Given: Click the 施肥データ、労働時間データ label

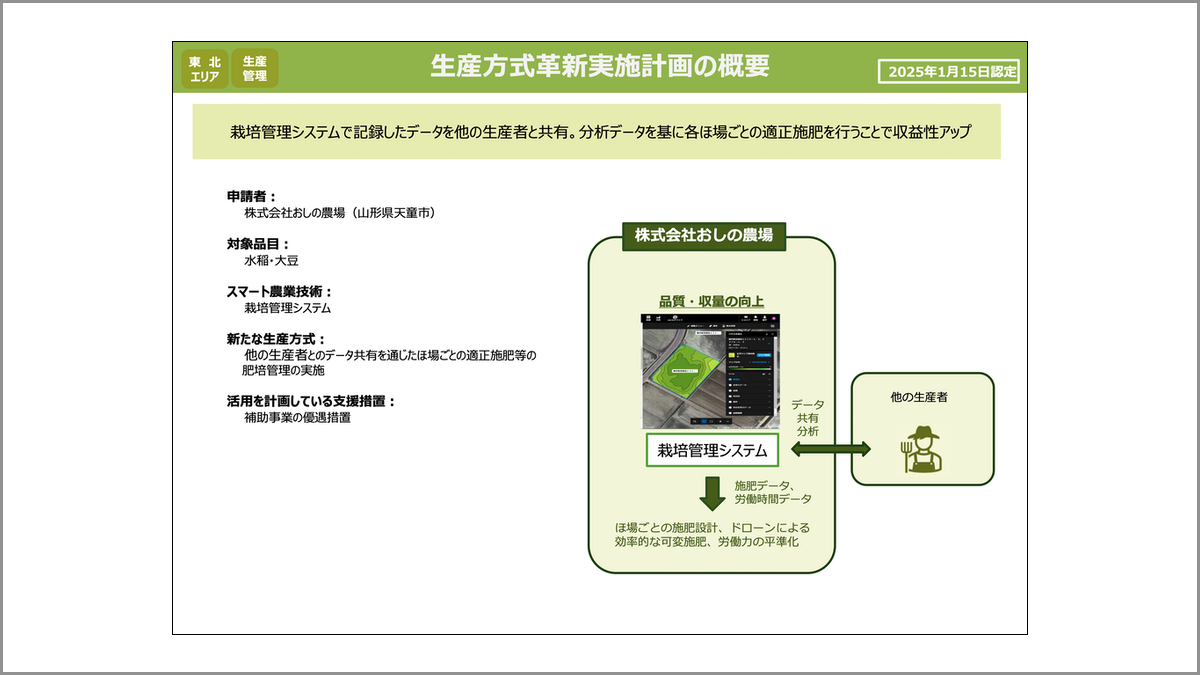Looking at the screenshot, I should point(772,492).
